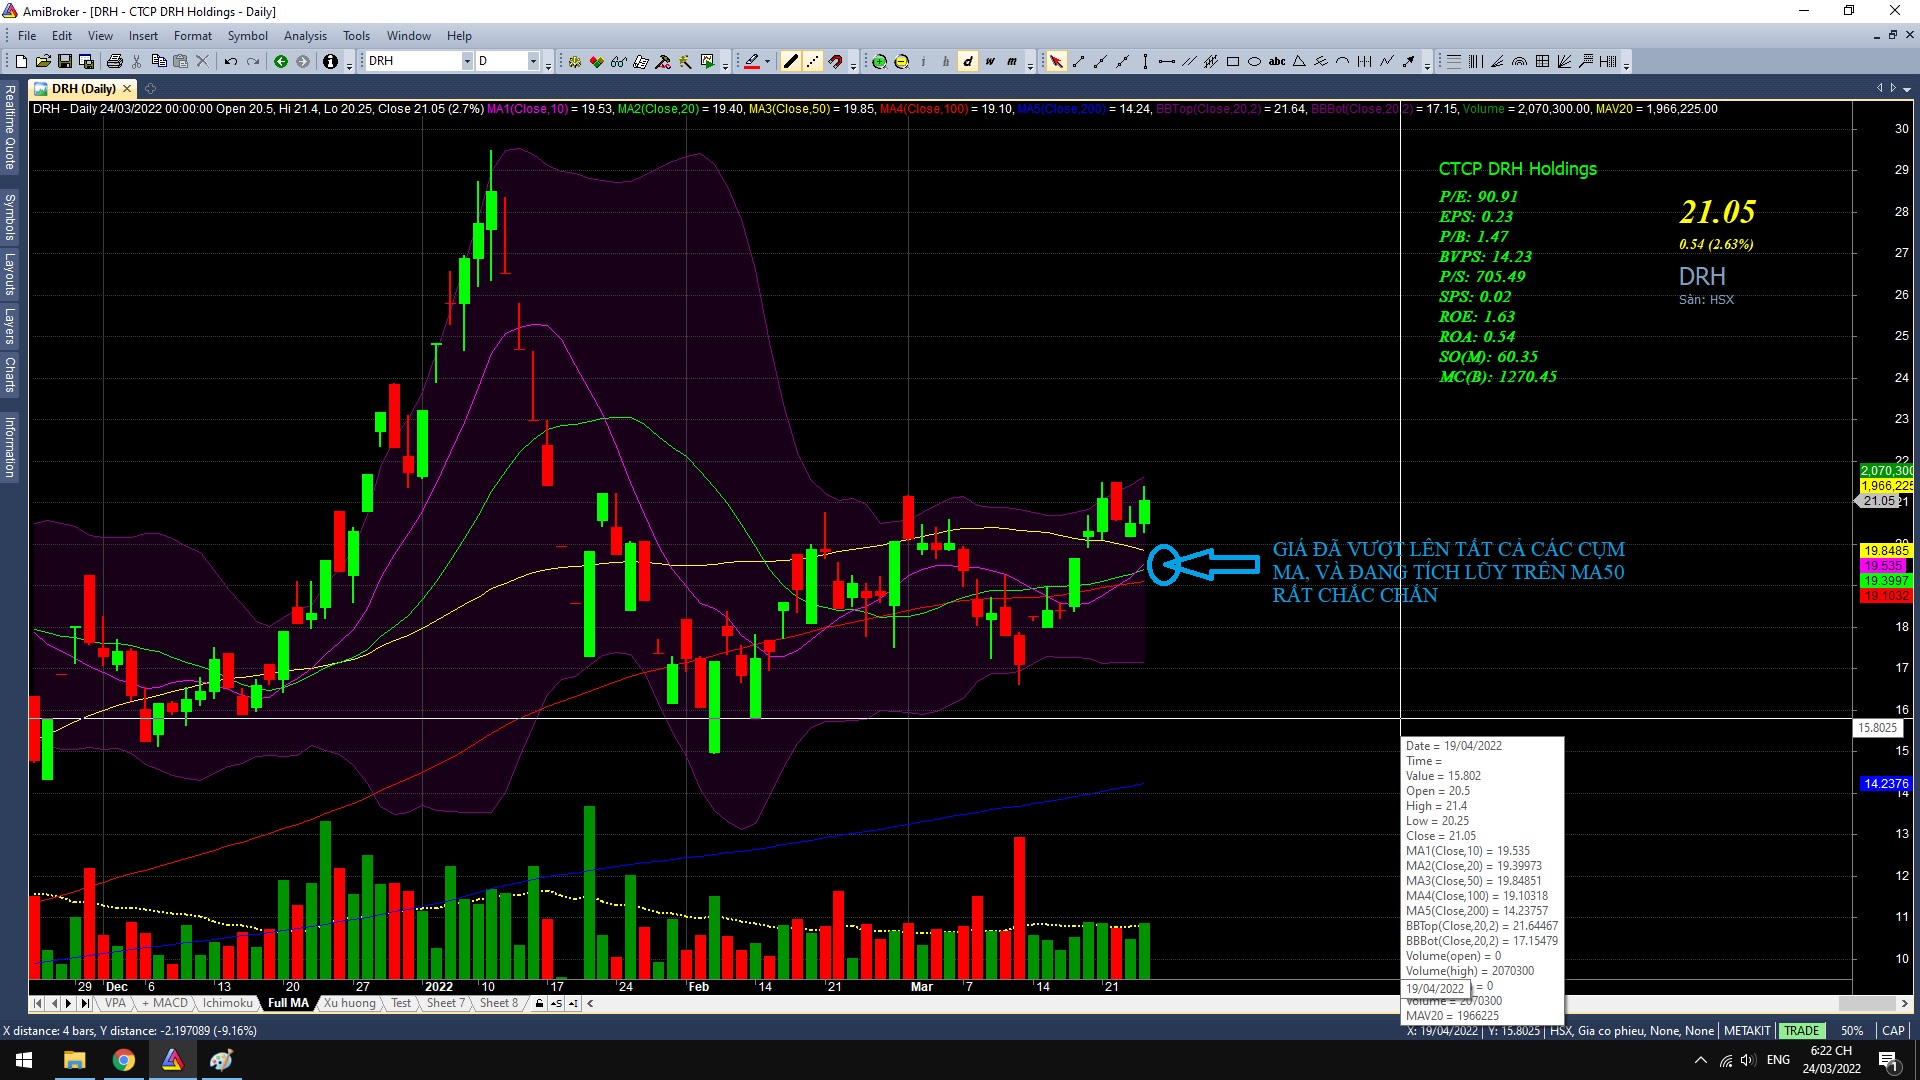This screenshot has height=1080, width=1920.
Task: Expand overflow options after the magnet icon
Action: point(853,64)
